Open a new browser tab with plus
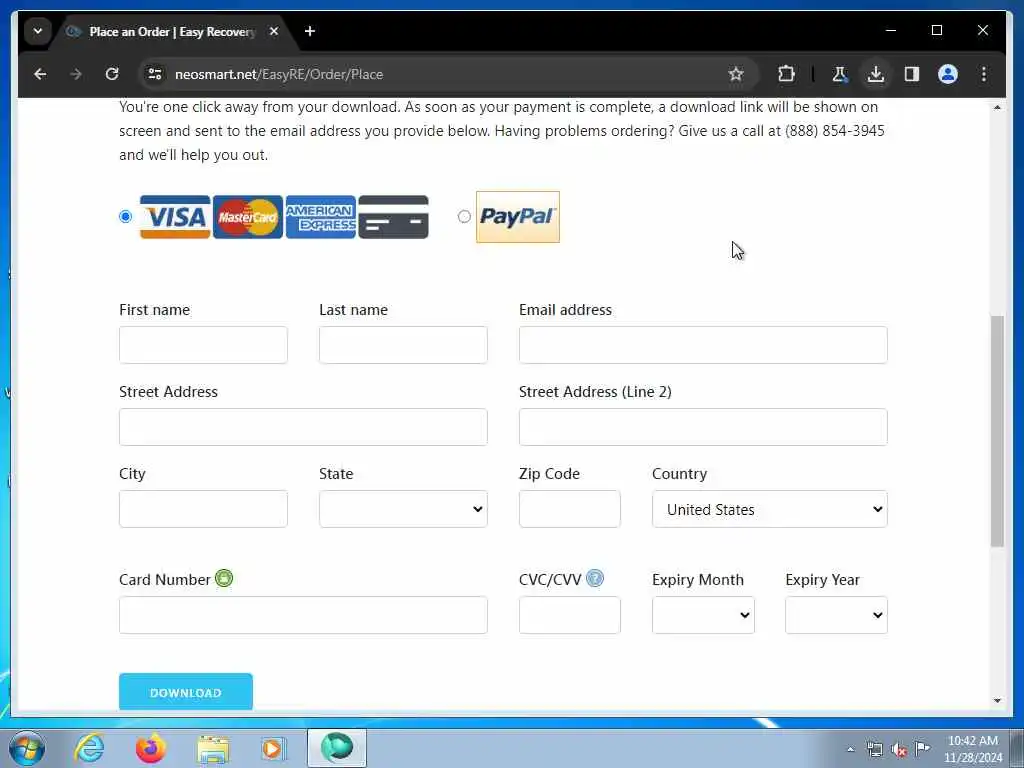This screenshot has width=1024, height=768. pyautogui.click(x=310, y=31)
